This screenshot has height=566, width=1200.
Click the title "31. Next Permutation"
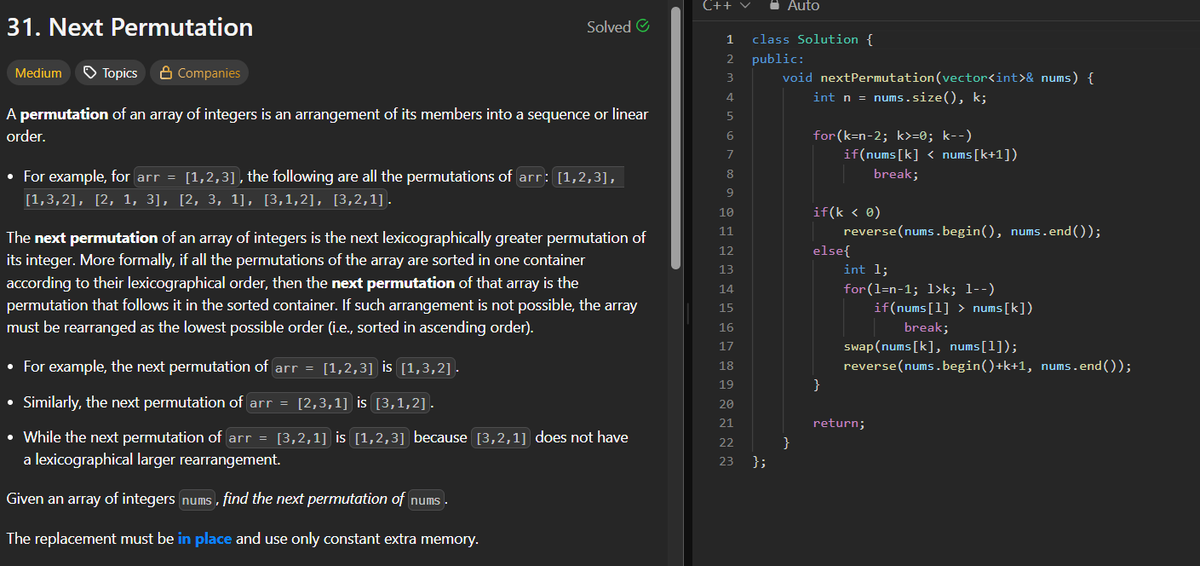[130, 27]
